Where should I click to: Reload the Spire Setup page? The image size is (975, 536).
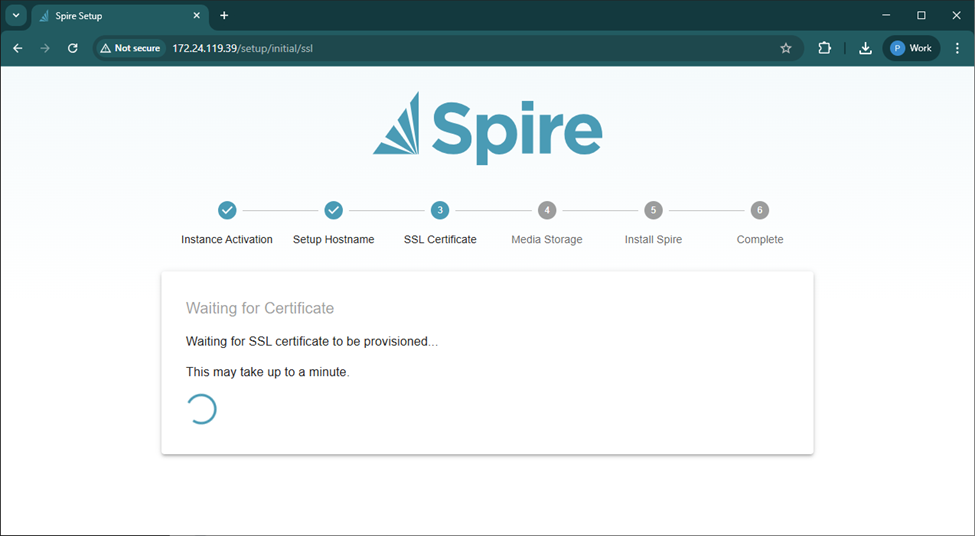[73, 48]
